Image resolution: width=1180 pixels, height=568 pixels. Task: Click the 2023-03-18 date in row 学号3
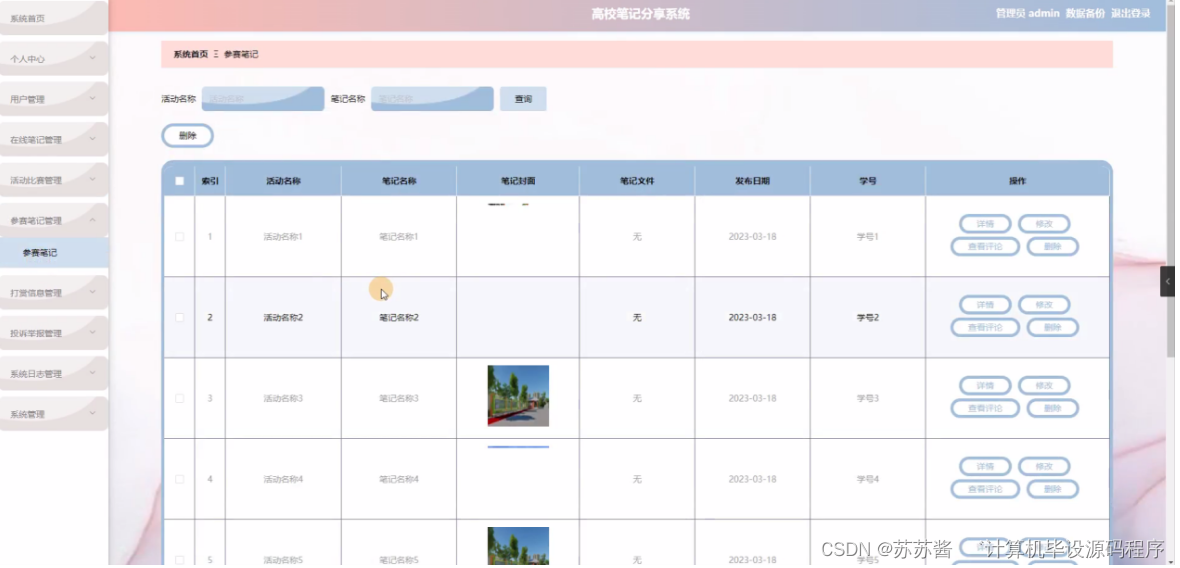coord(752,399)
